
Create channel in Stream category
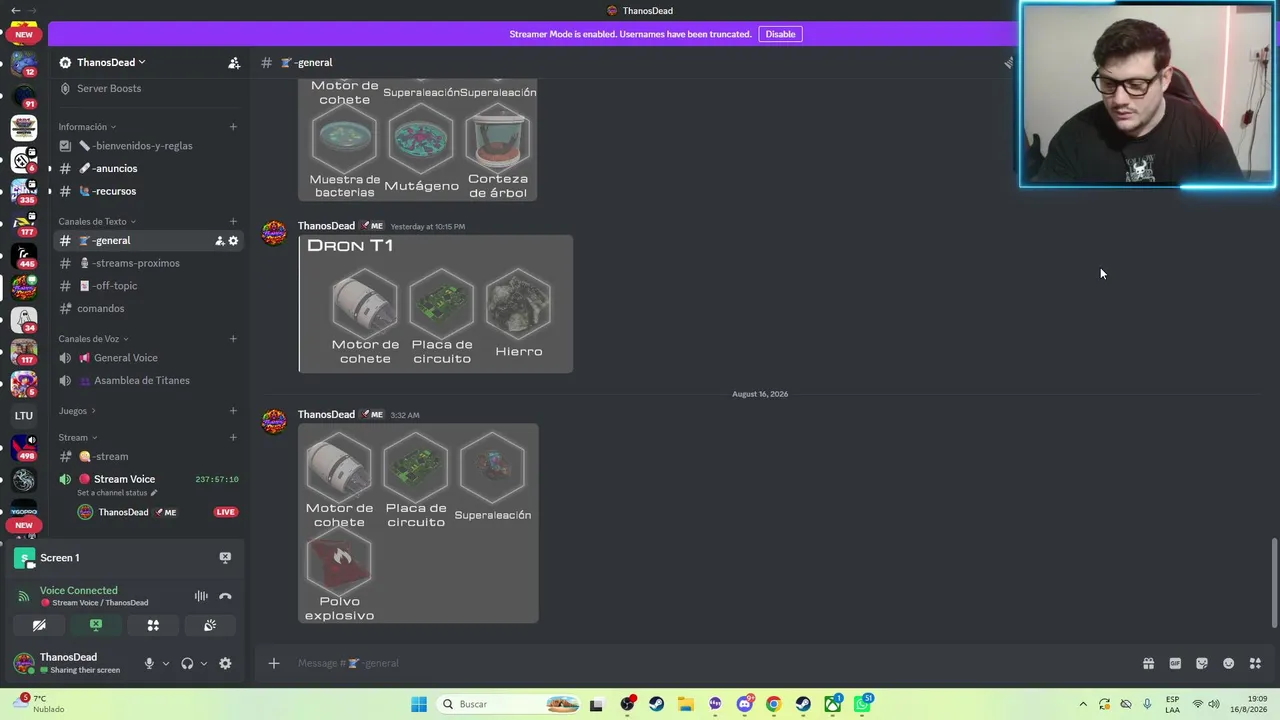[x=233, y=437]
